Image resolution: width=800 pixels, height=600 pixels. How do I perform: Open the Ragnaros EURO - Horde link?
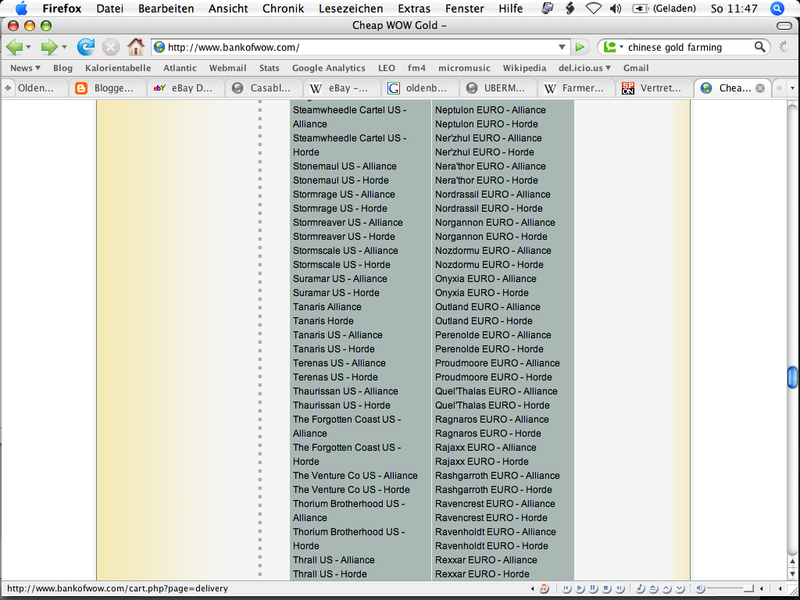point(488,433)
